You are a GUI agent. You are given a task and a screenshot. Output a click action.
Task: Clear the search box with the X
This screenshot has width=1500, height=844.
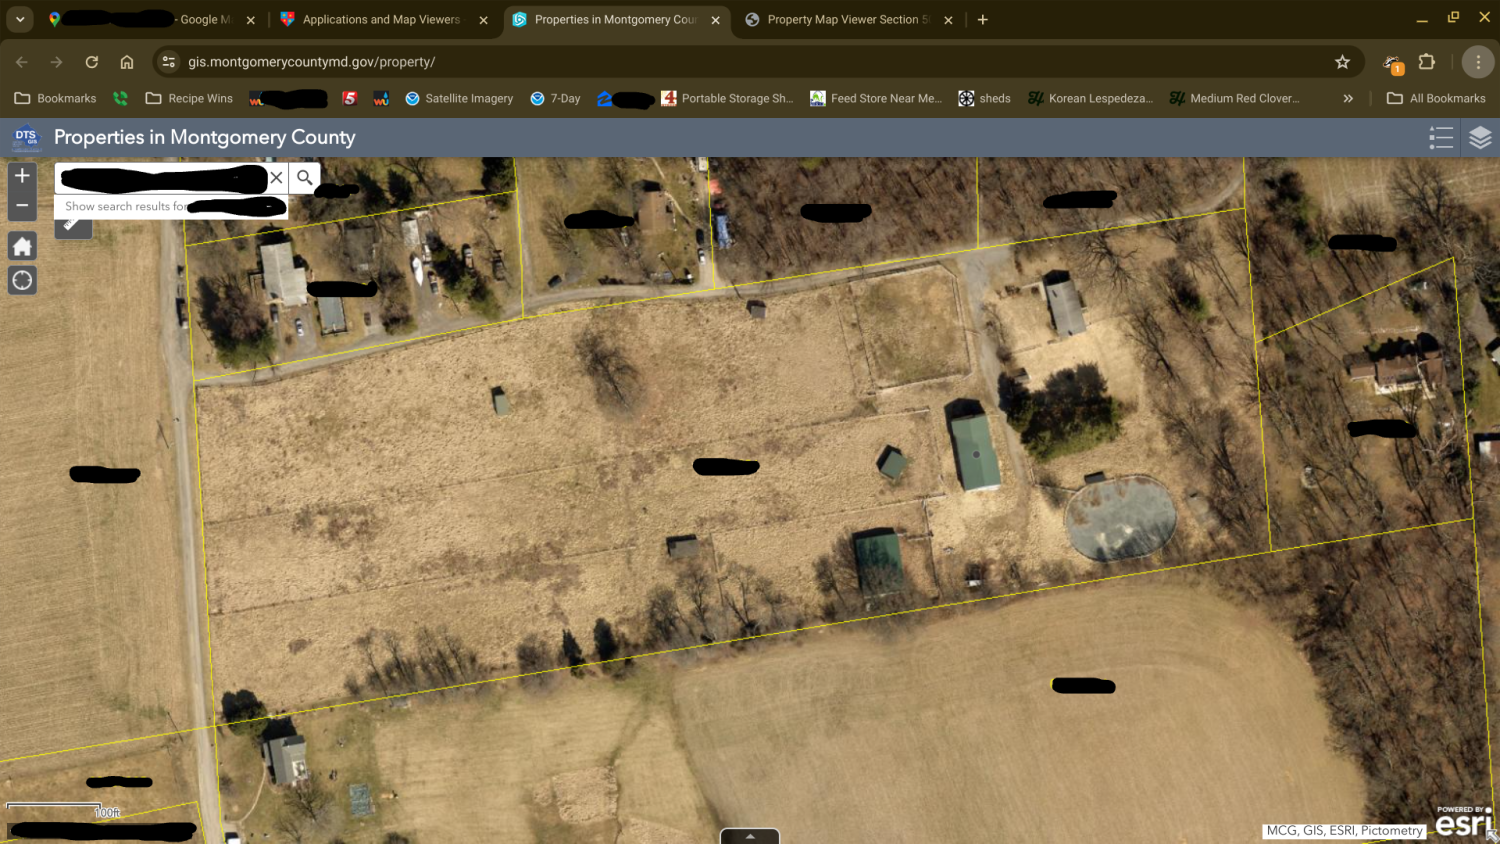pos(277,177)
